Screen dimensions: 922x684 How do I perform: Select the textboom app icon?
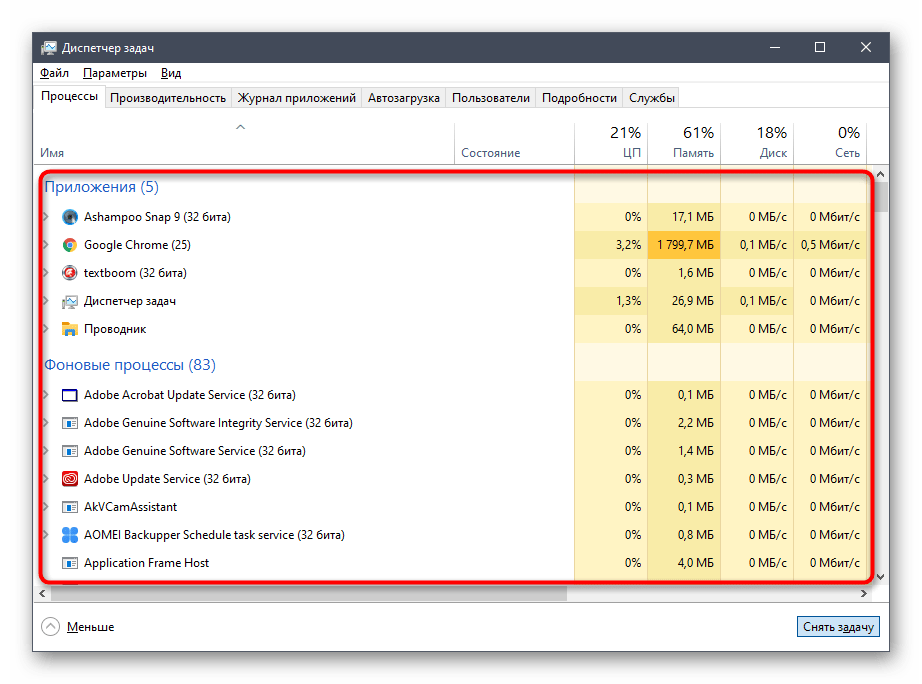click(x=70, y=273)
